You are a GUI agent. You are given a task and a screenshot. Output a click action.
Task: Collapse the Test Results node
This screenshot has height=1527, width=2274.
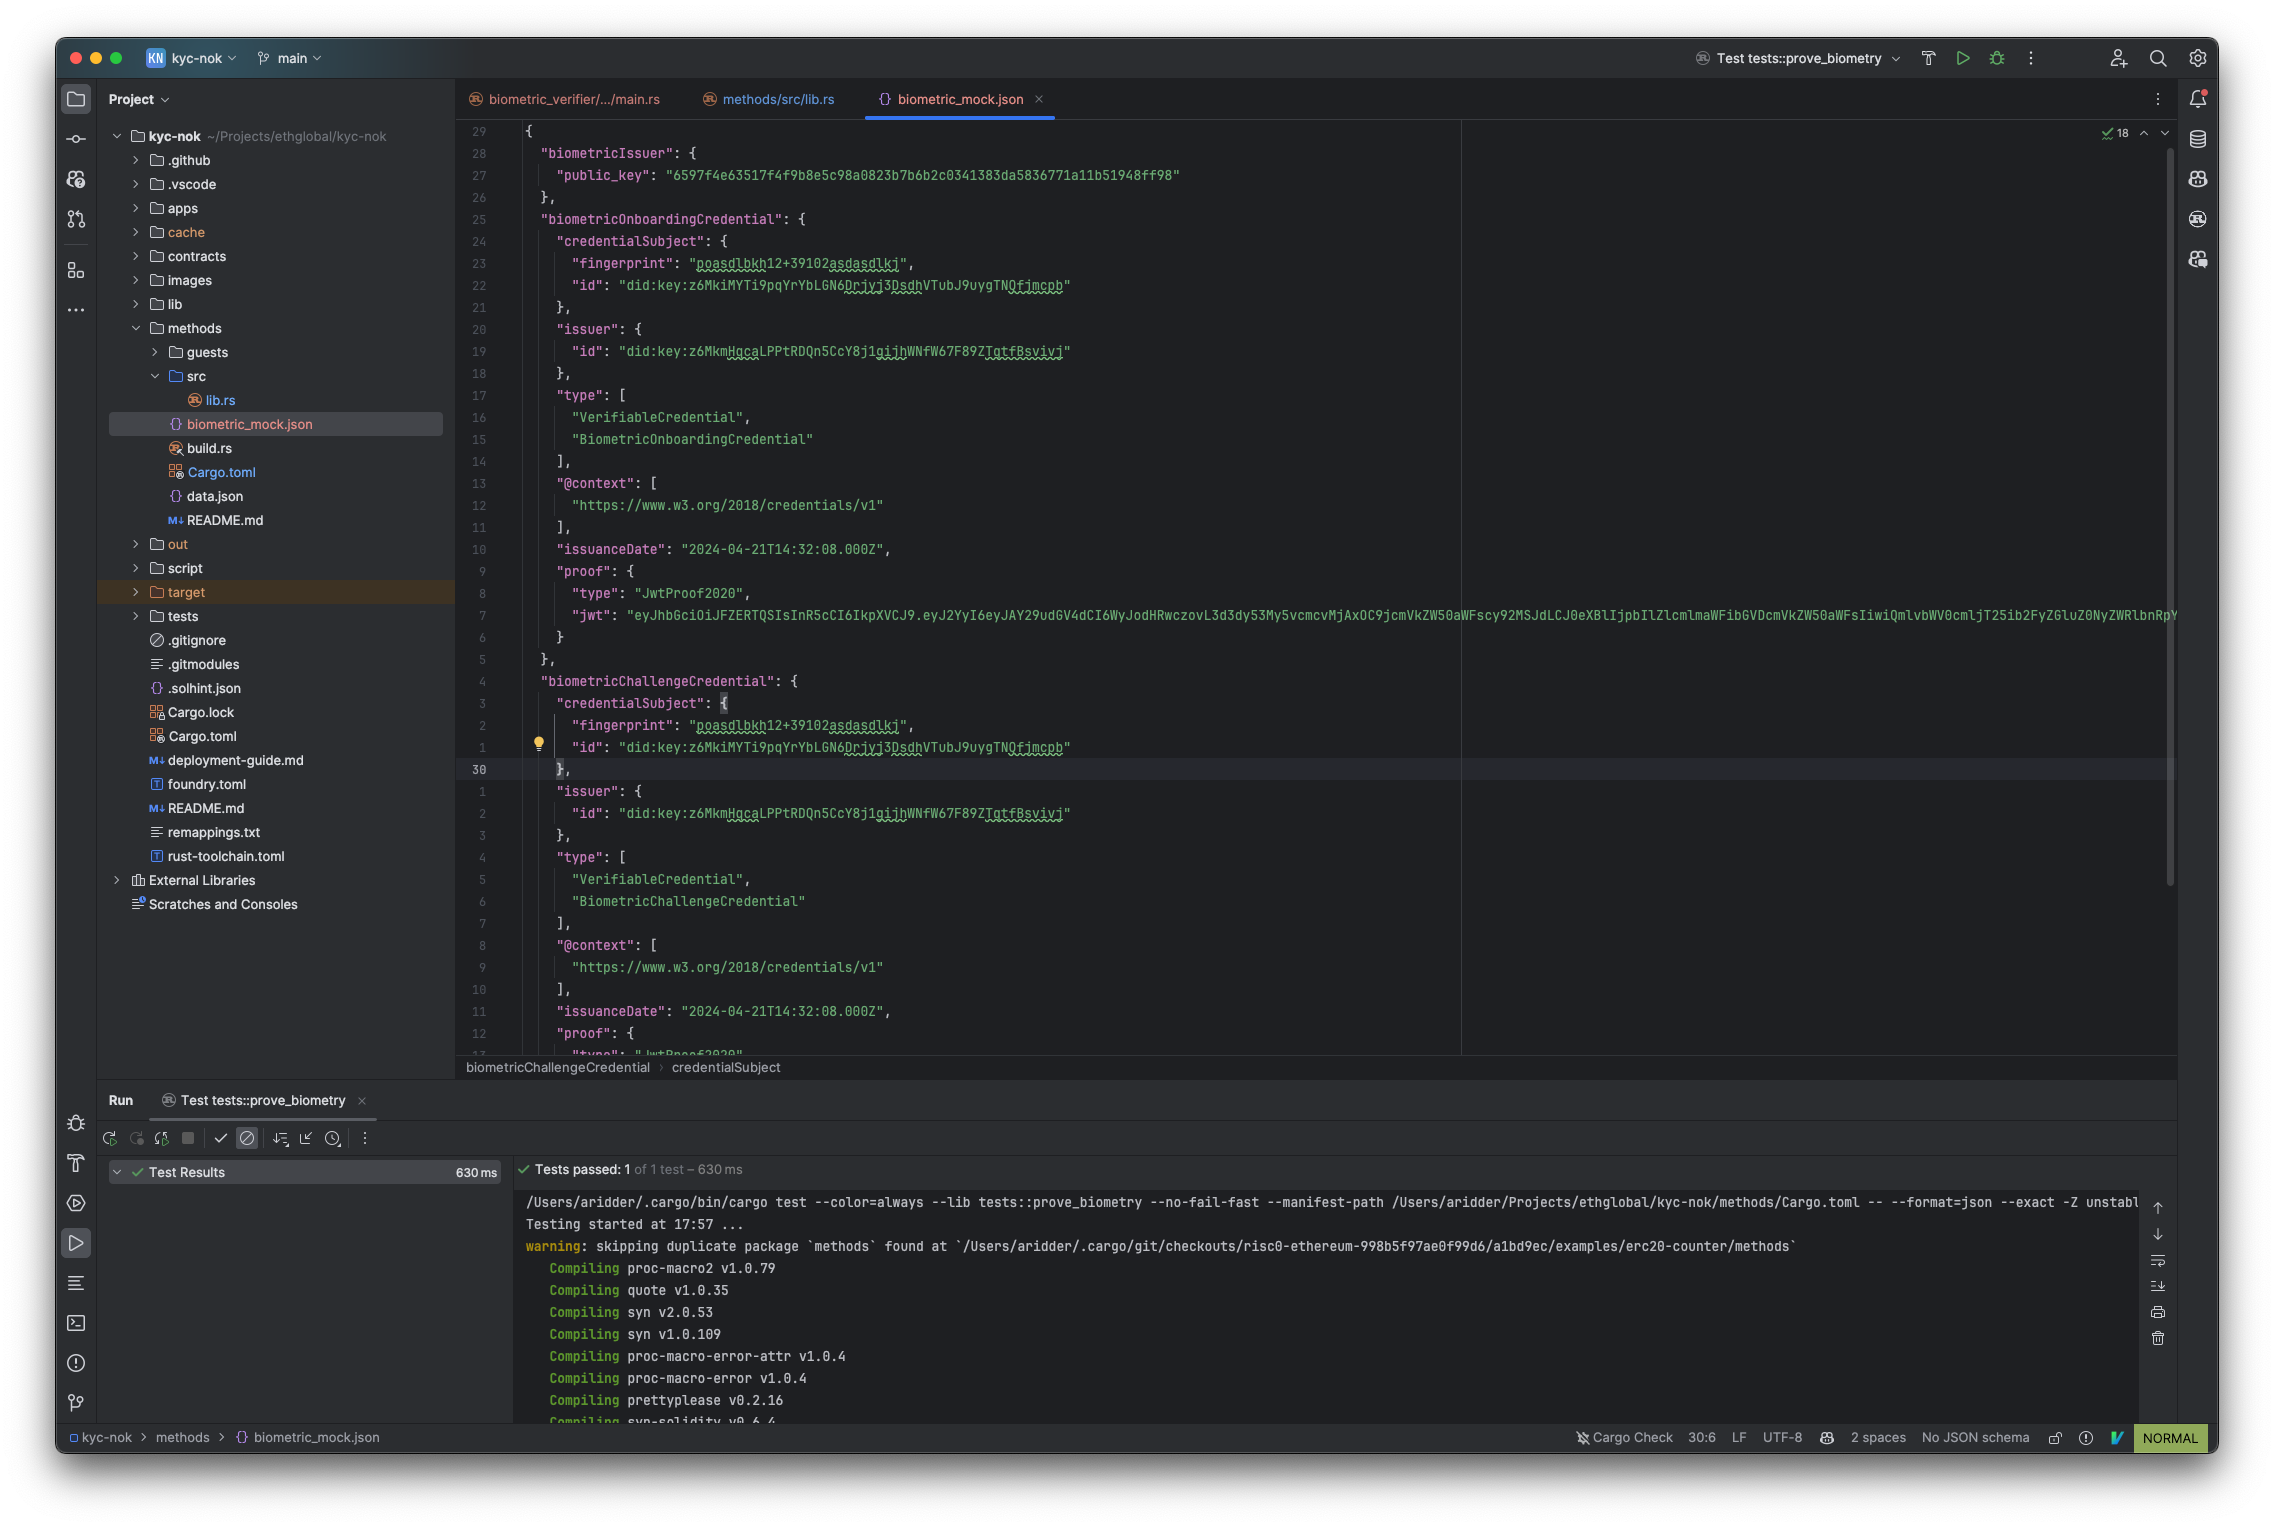pos(117,1172)
